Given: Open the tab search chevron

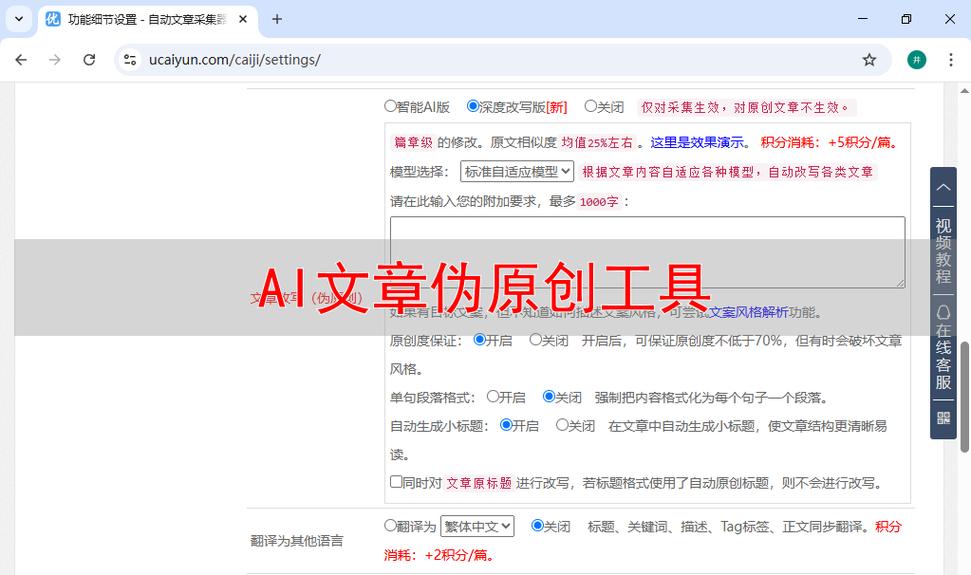Looking at the screenshot, I should pos(19,19).
